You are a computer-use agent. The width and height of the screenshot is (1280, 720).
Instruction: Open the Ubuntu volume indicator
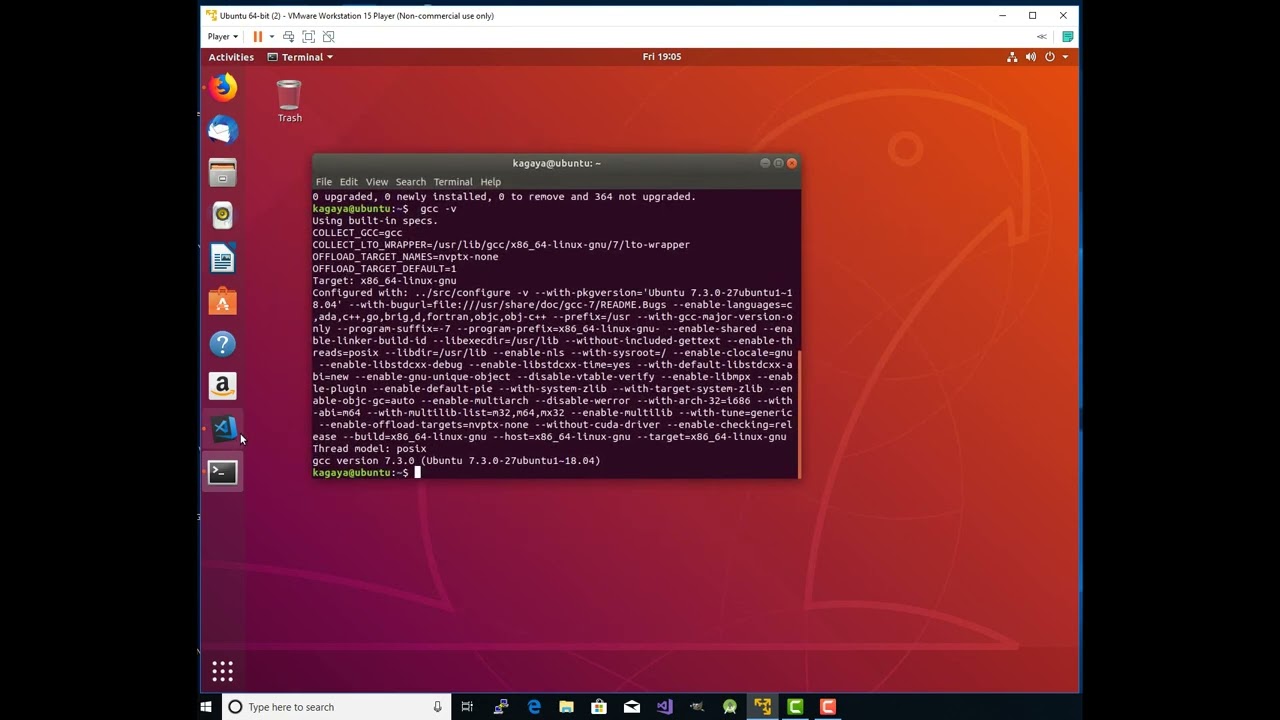point(1031,57)
